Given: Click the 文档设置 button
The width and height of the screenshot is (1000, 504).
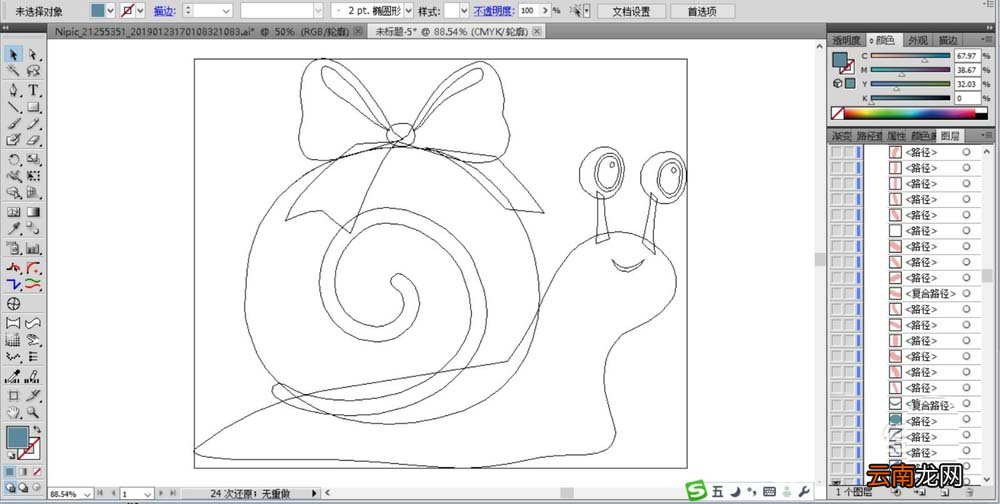Looking at the screenshot, I should coord(631,11).
